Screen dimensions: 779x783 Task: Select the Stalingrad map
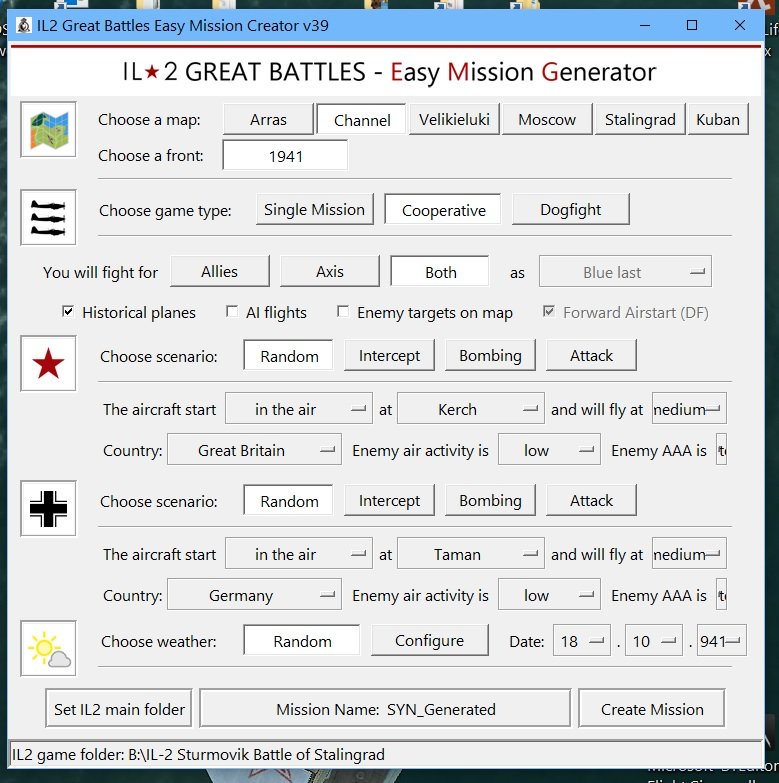tap(640, 119)
